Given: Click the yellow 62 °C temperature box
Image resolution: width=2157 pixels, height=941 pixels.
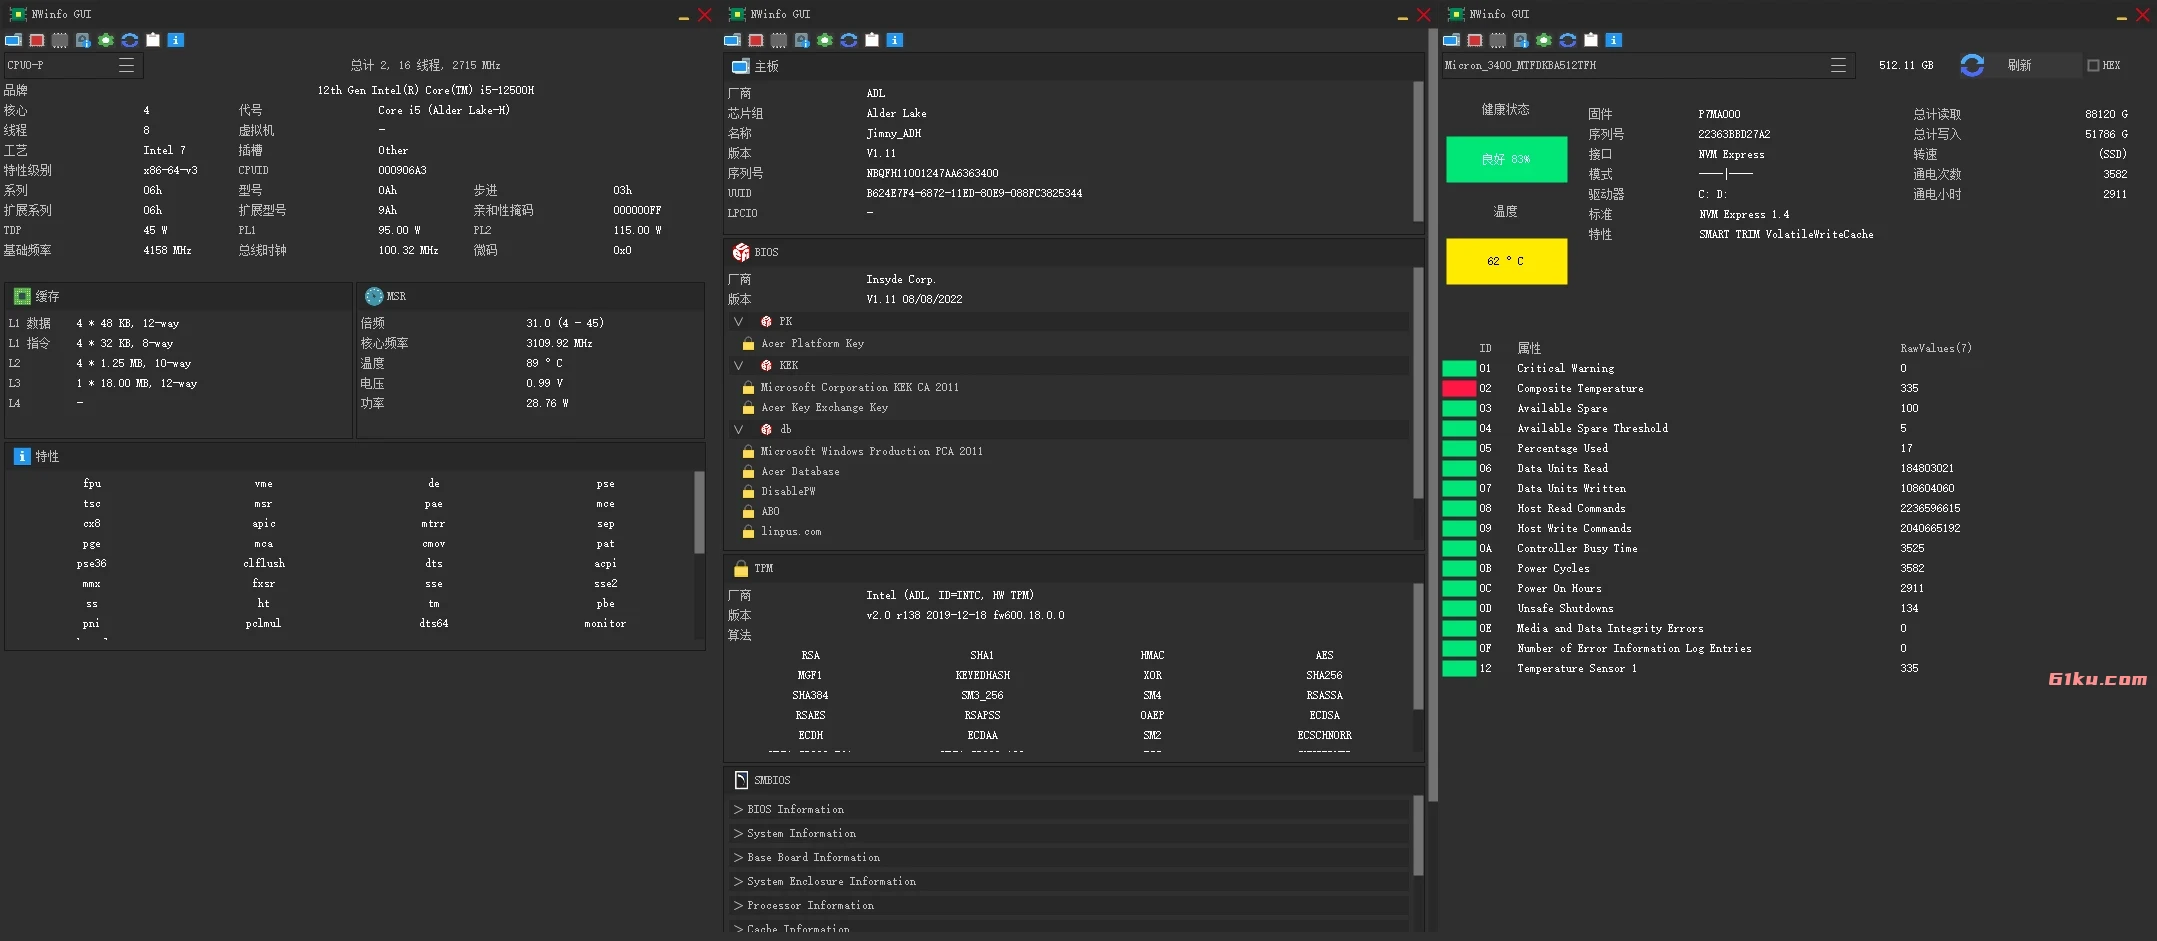Looking at the screenshot, I should 1506,261.
